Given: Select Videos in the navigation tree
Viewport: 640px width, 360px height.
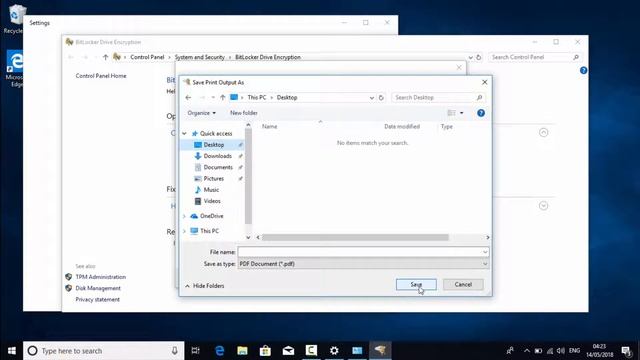Looking at the screenshot, I should tap(212, 201).
